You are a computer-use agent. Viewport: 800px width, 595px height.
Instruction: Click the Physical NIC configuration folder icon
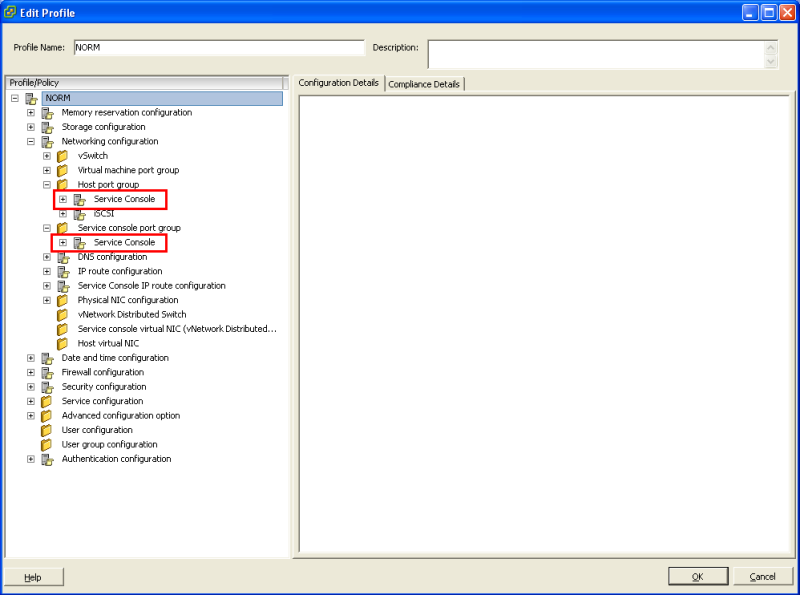(x=61, y=299)
